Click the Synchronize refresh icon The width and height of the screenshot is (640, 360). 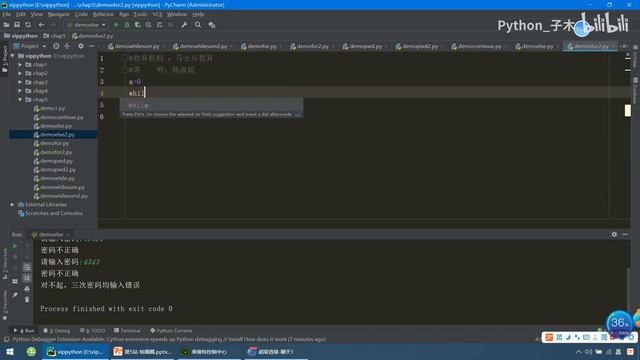(28, 25)
